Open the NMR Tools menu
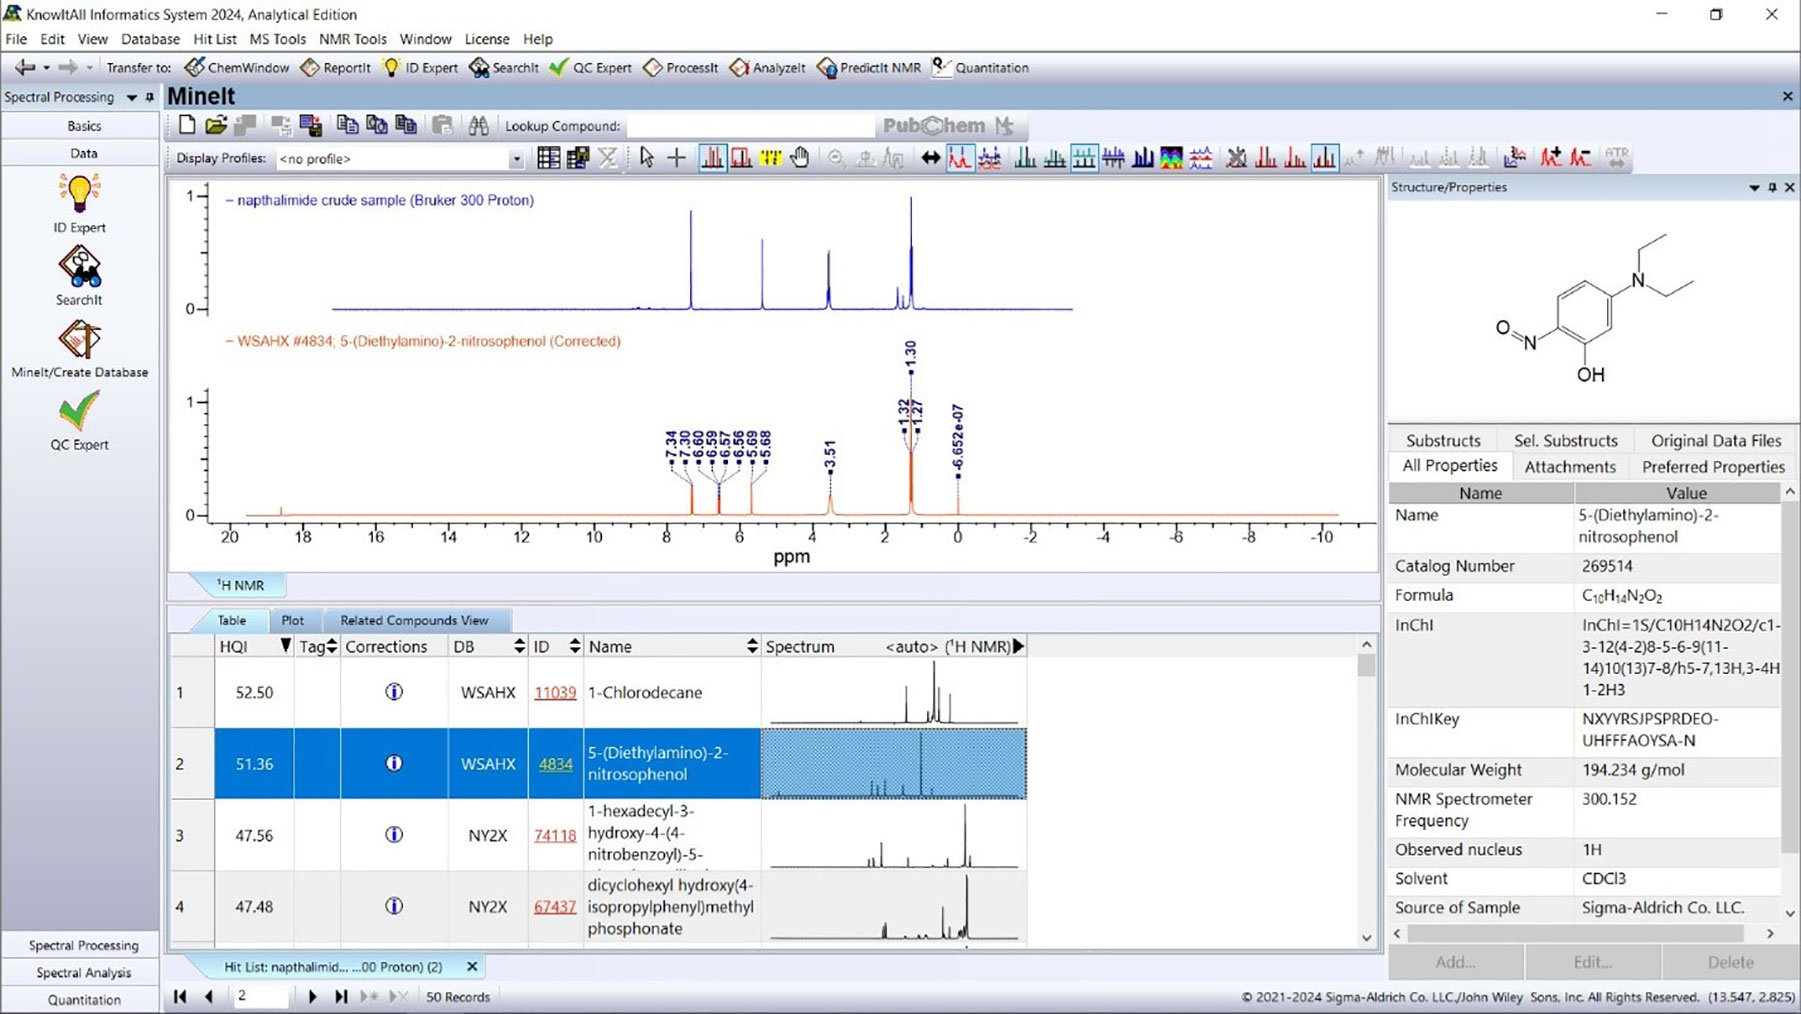 pos(352,39)
